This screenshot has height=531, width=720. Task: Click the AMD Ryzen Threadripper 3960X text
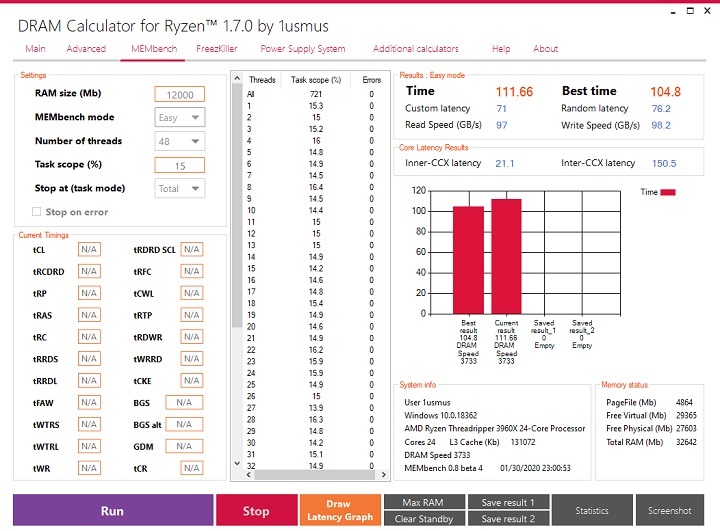tap(495, 429)
